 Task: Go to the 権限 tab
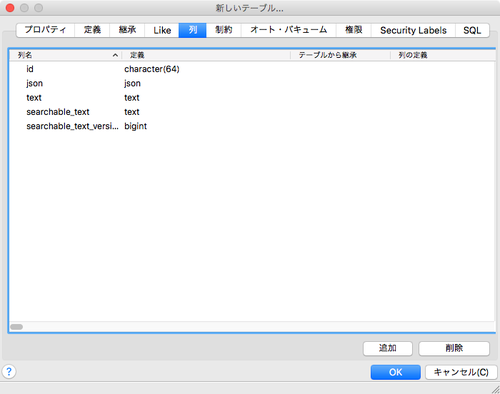point(354,30)
